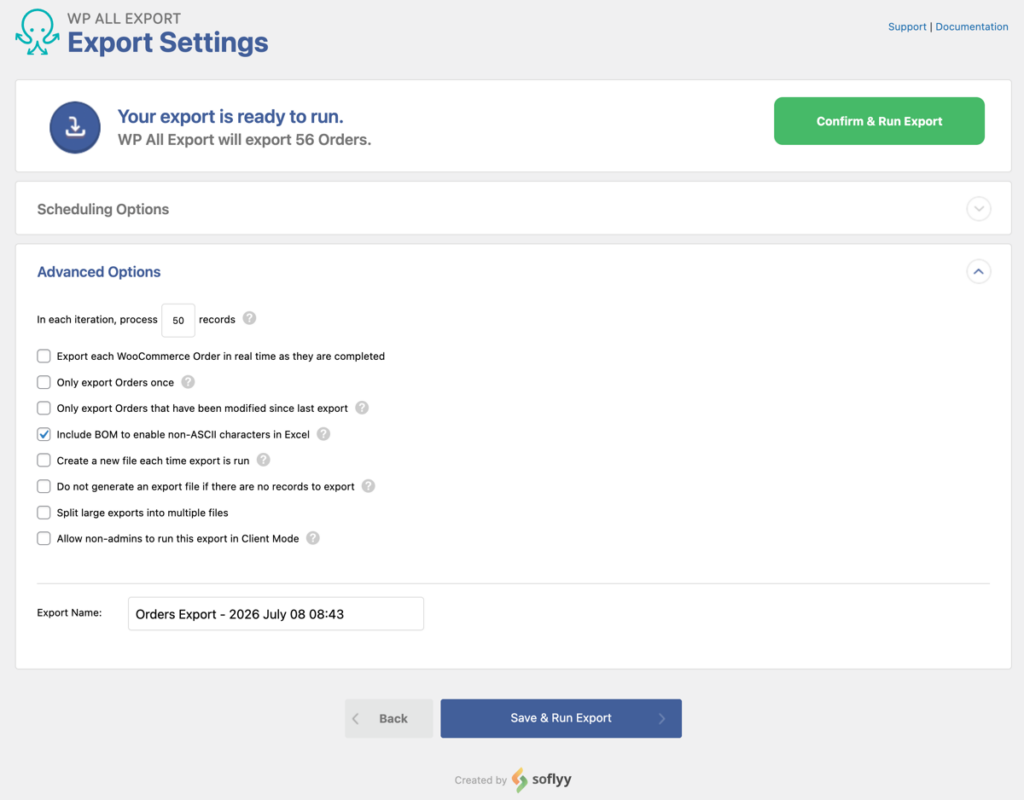Click the Soflyy logo in footer
The height and width of the screenshot is (800, 1024).
click(x=541, y=779)
